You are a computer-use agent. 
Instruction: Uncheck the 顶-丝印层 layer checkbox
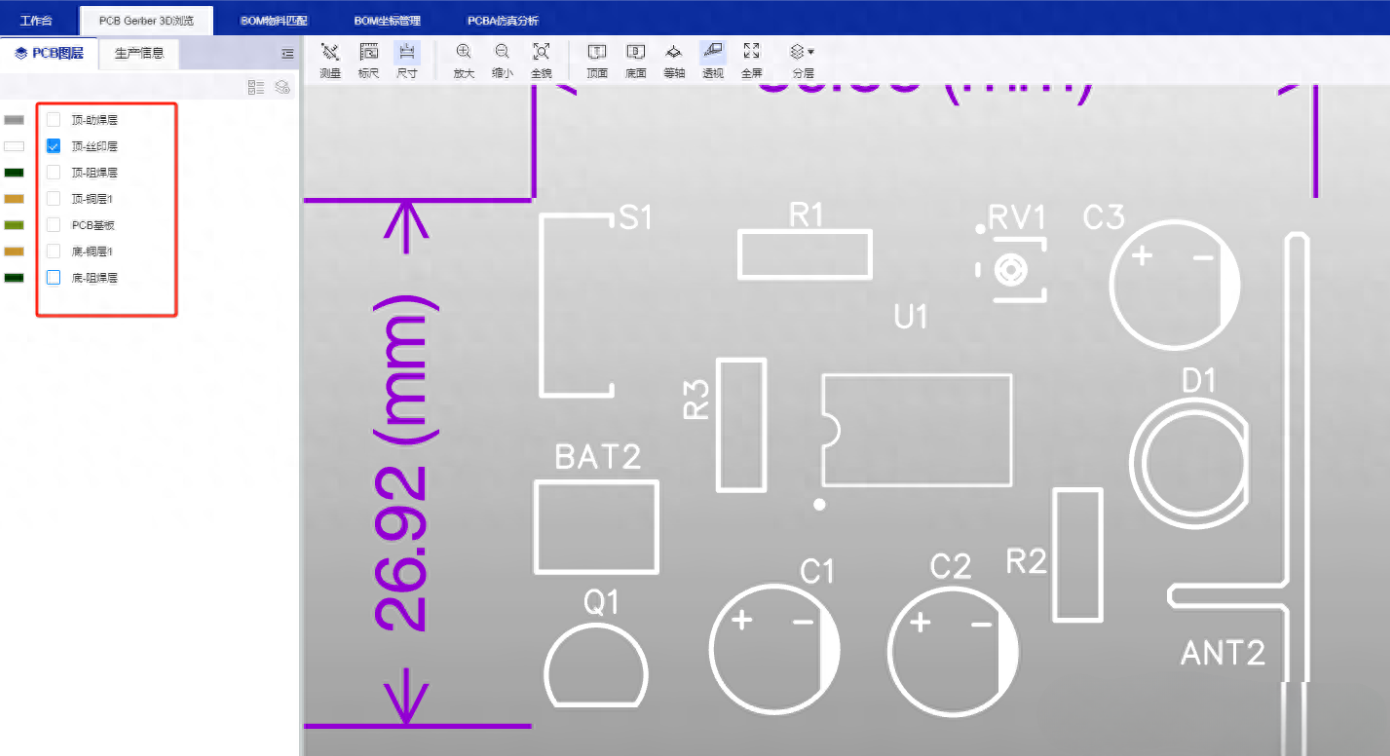point(54,146)
